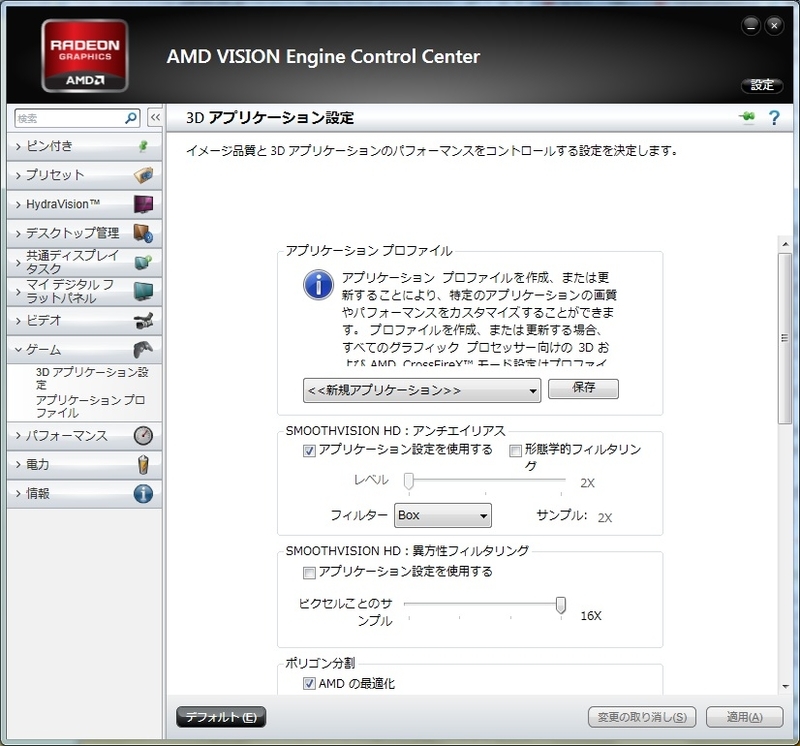The width and height of the screenshot is (800, 746).
Task: Click the gauge icon beside パフォーマンス
Action: click(x=143, y=435)
